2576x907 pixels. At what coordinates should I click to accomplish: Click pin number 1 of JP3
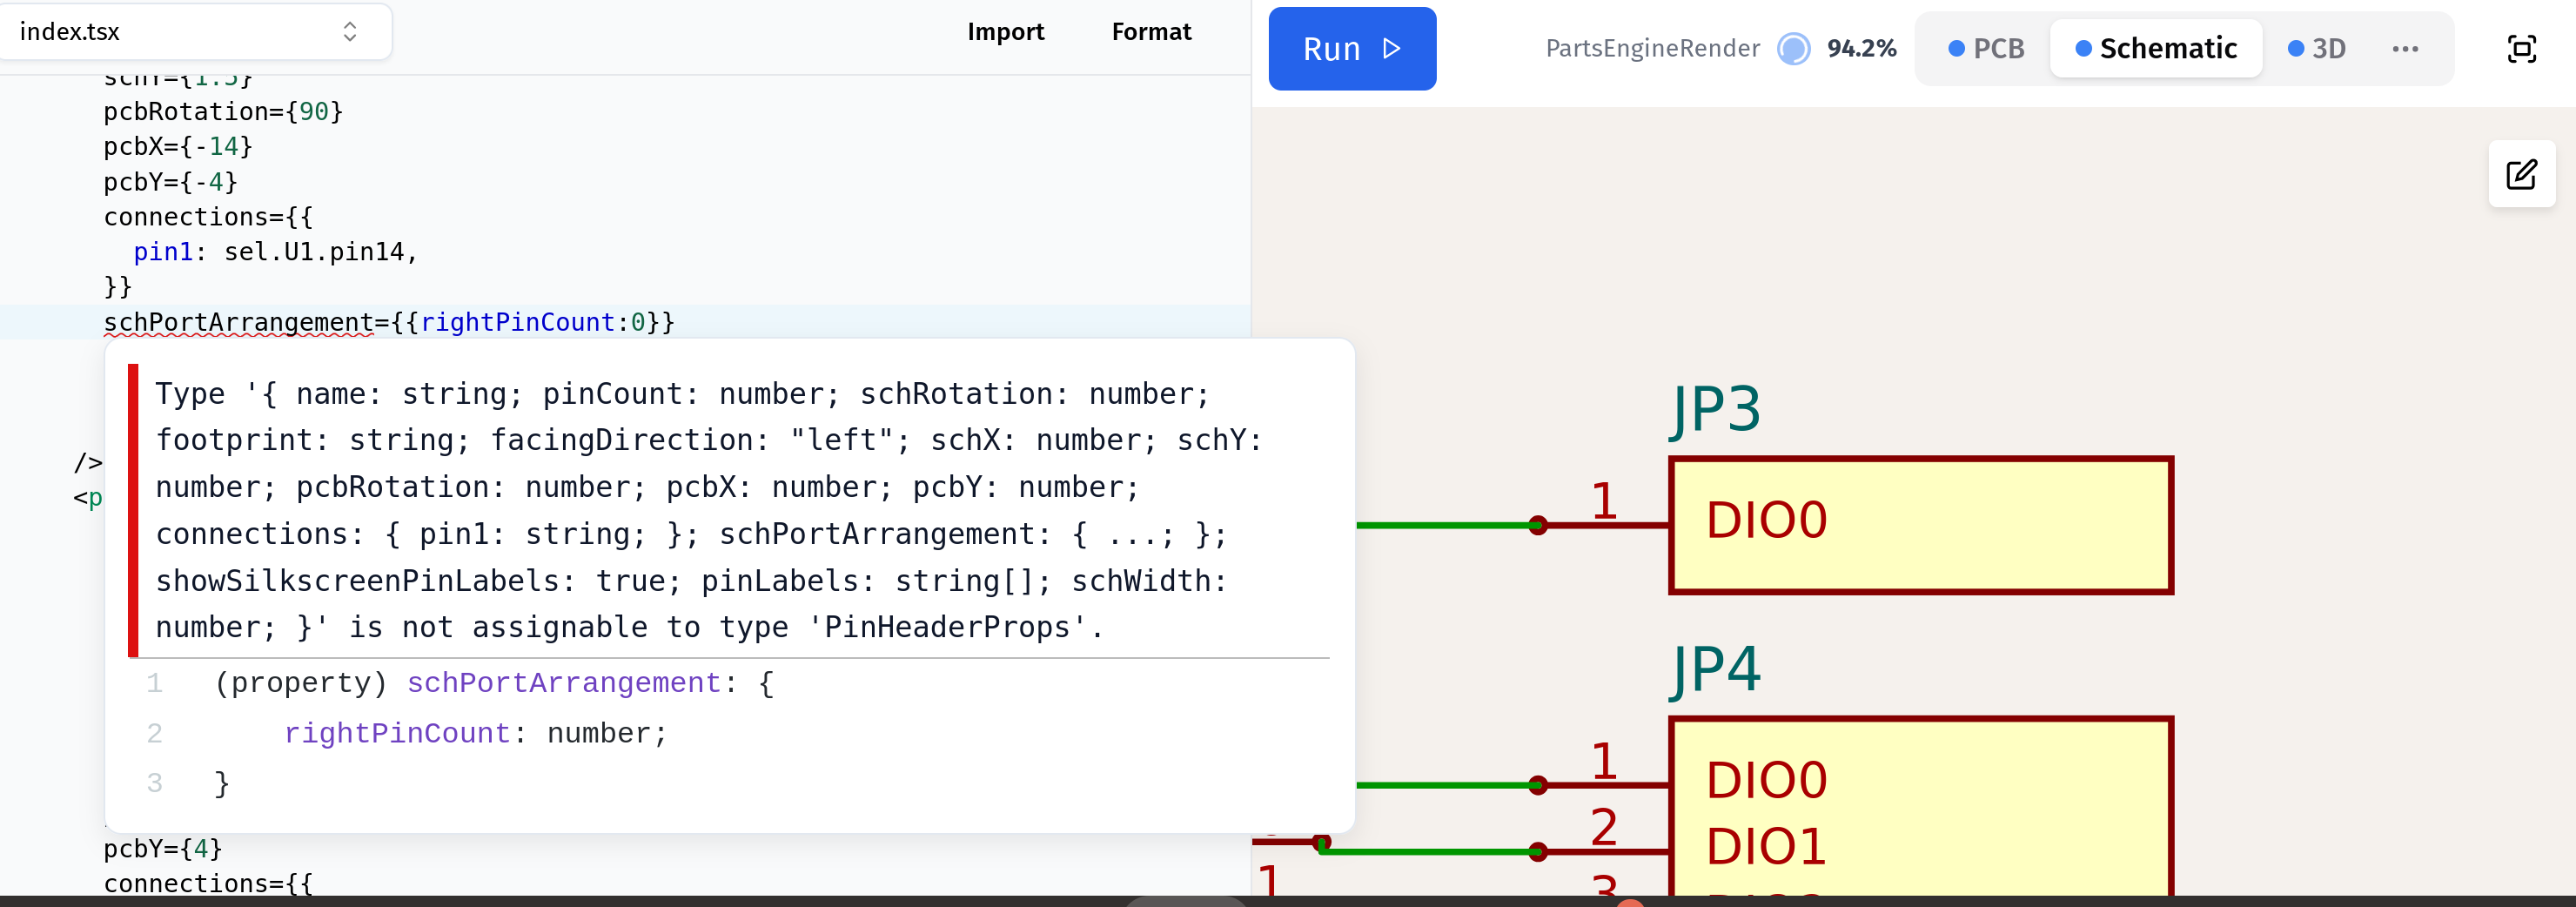click(1604, 501)
